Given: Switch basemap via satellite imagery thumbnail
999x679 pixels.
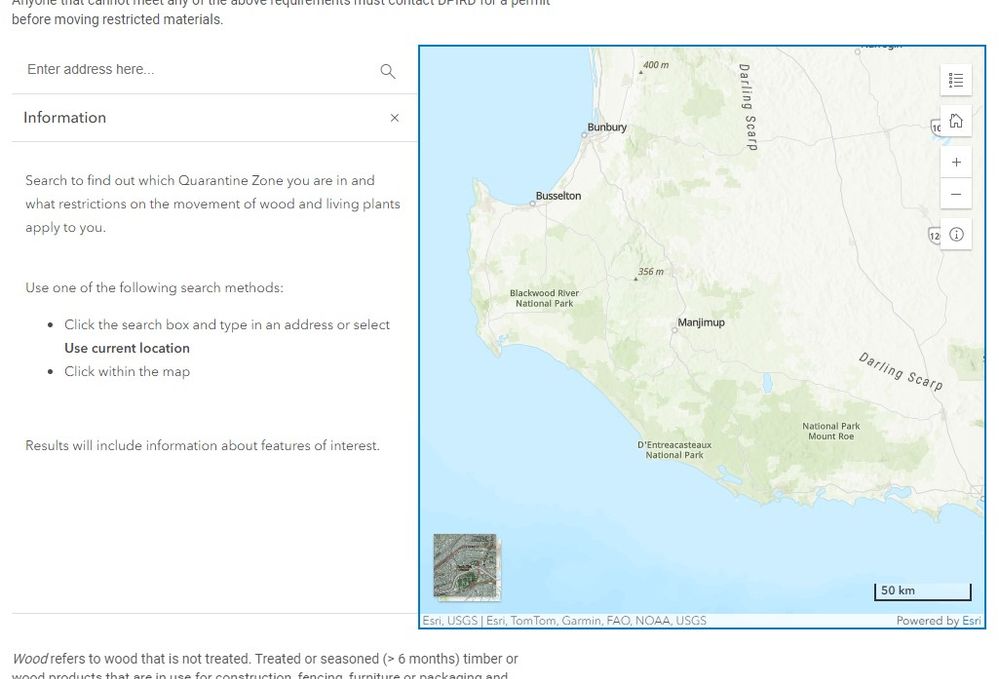Looking at the screenshot, I should click(x=464, y=565).
